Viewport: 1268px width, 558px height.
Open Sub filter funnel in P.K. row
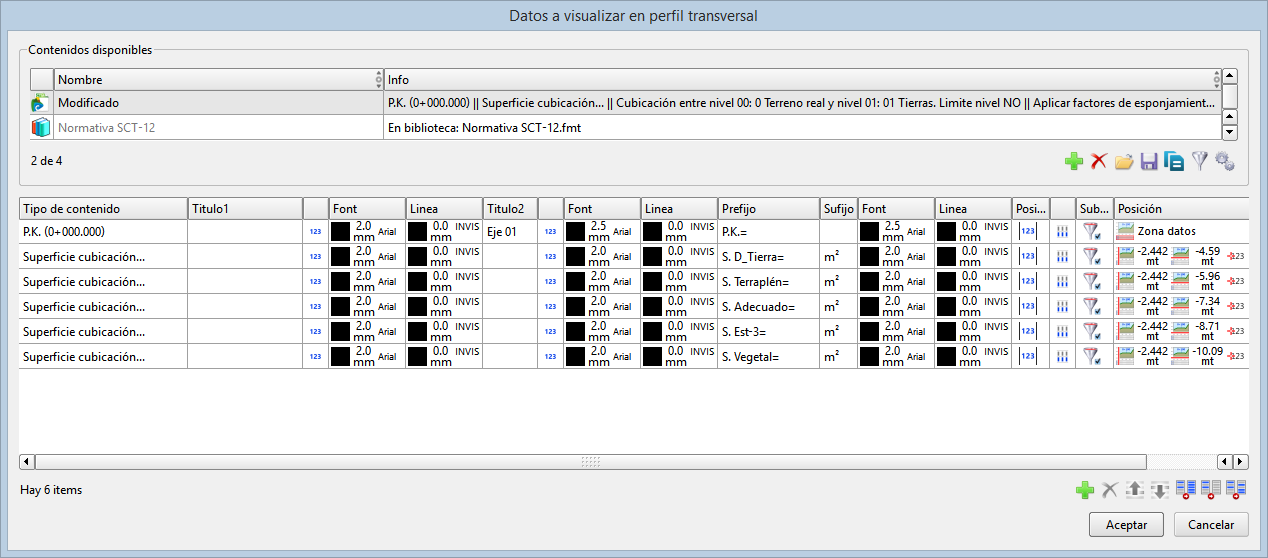click(x=1092, y=231)
